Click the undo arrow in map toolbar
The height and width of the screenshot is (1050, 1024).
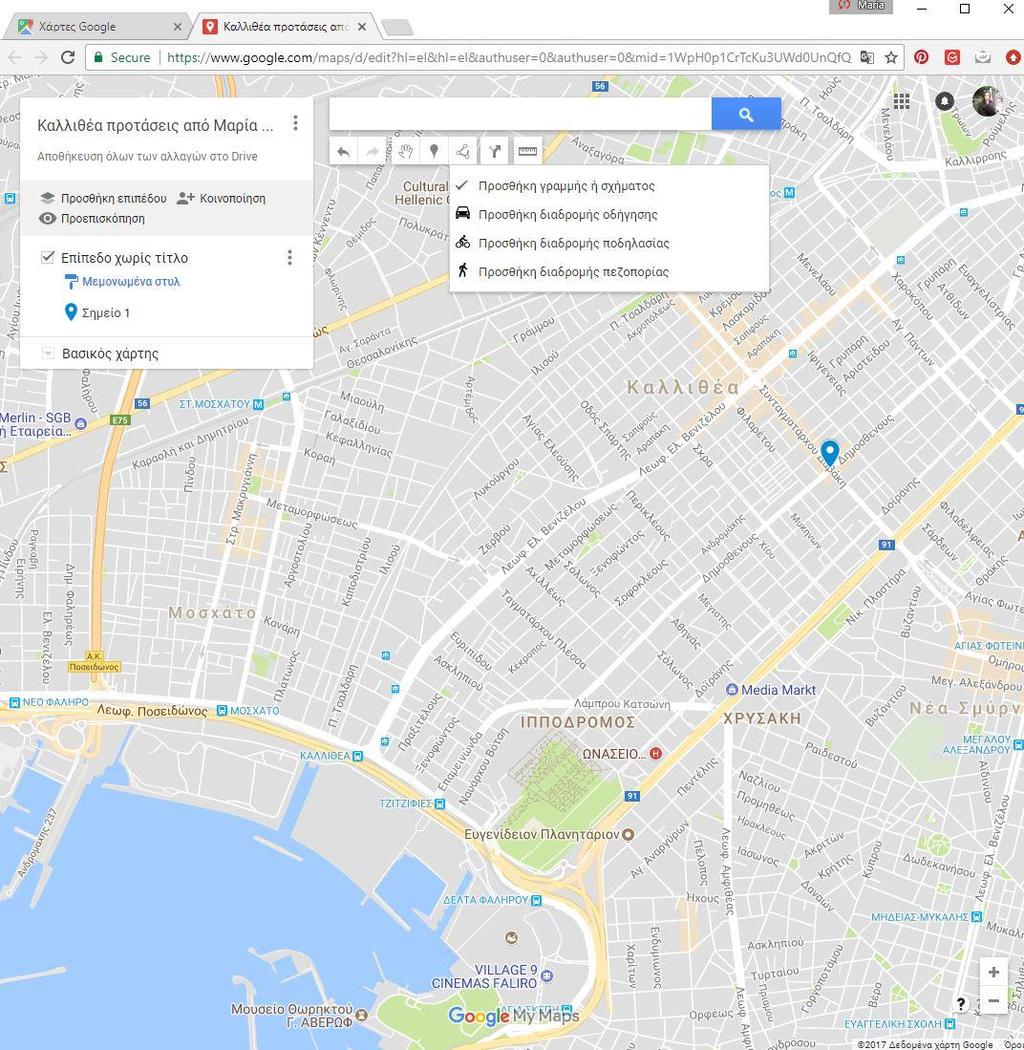coord(344,152)
